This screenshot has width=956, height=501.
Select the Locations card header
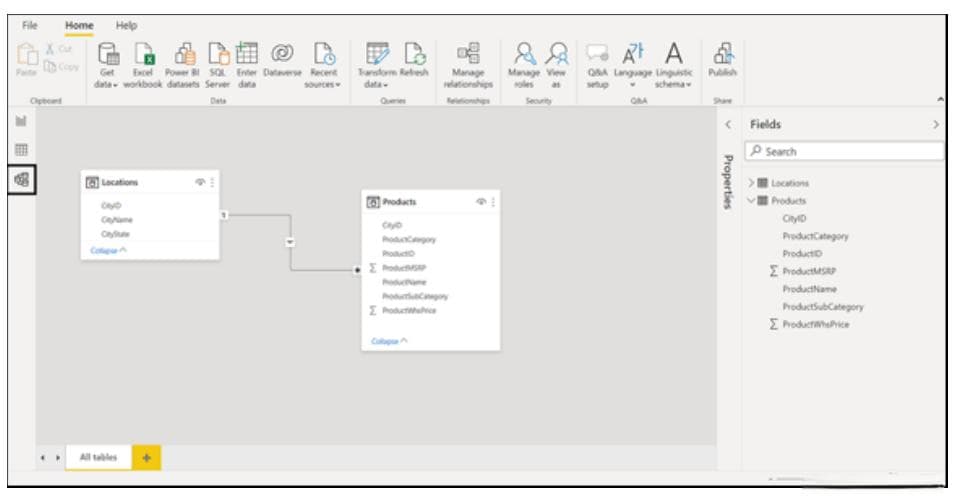[150, 182]
